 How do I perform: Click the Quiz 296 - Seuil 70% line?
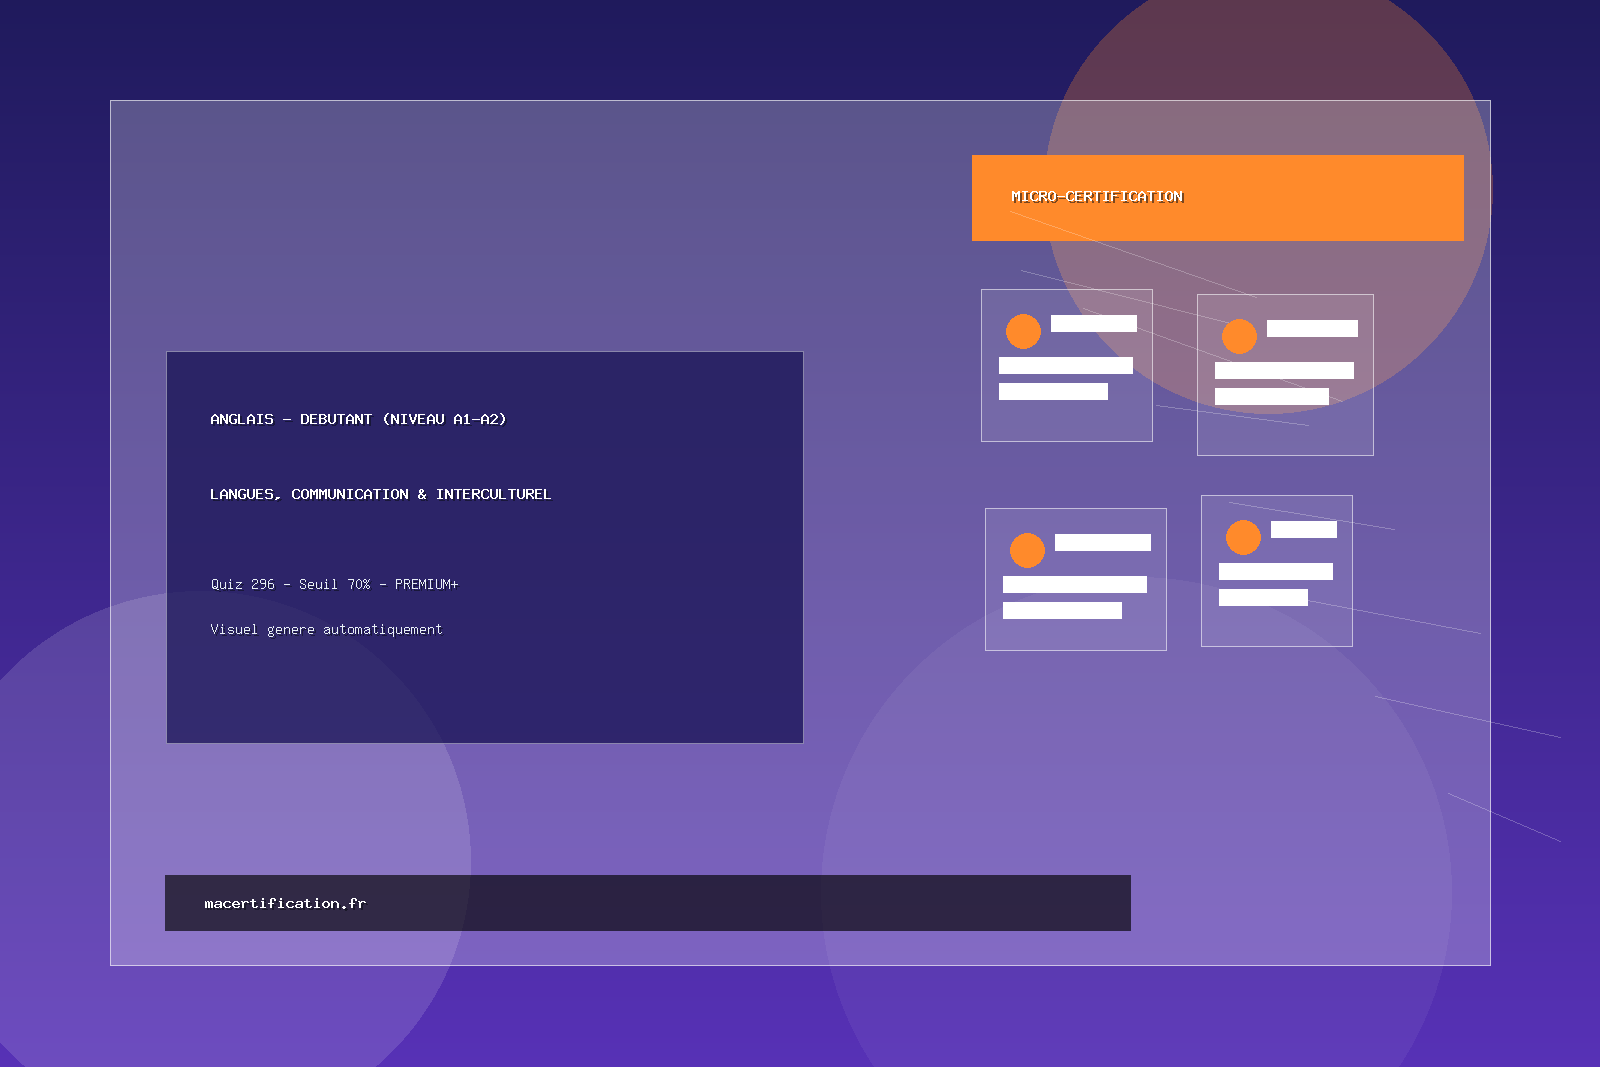[334, 584]
